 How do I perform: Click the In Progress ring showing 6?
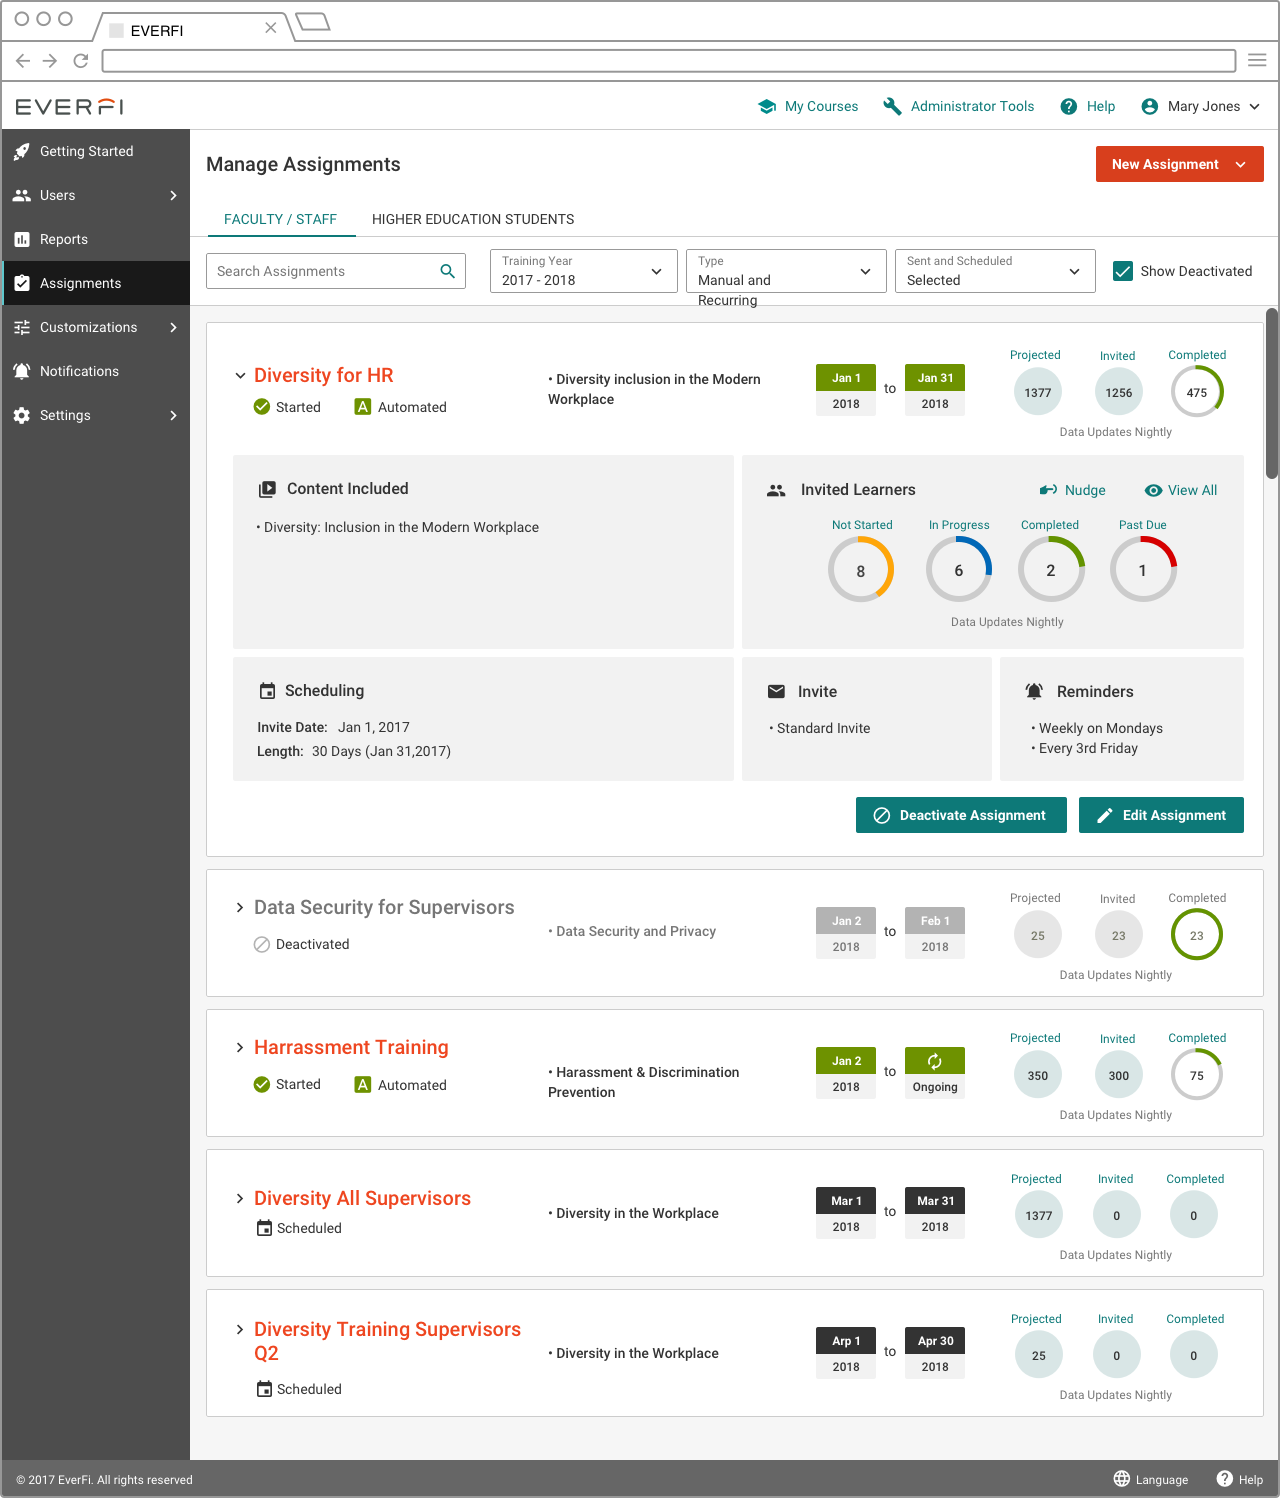959,569
